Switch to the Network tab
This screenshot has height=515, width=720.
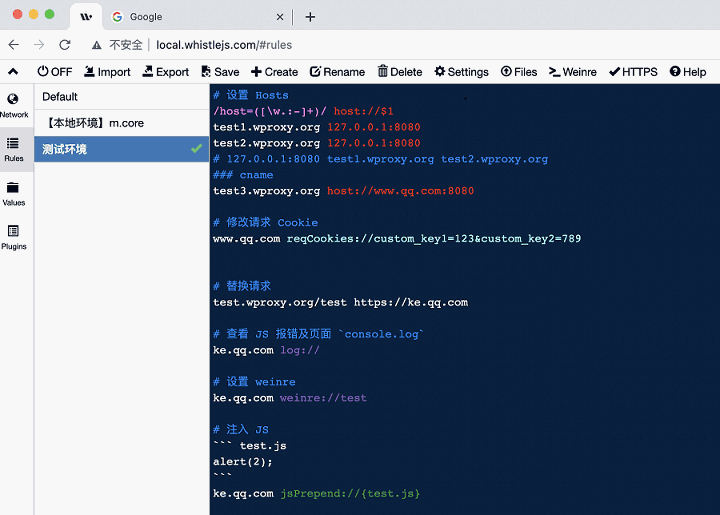[x=14, y=105]
